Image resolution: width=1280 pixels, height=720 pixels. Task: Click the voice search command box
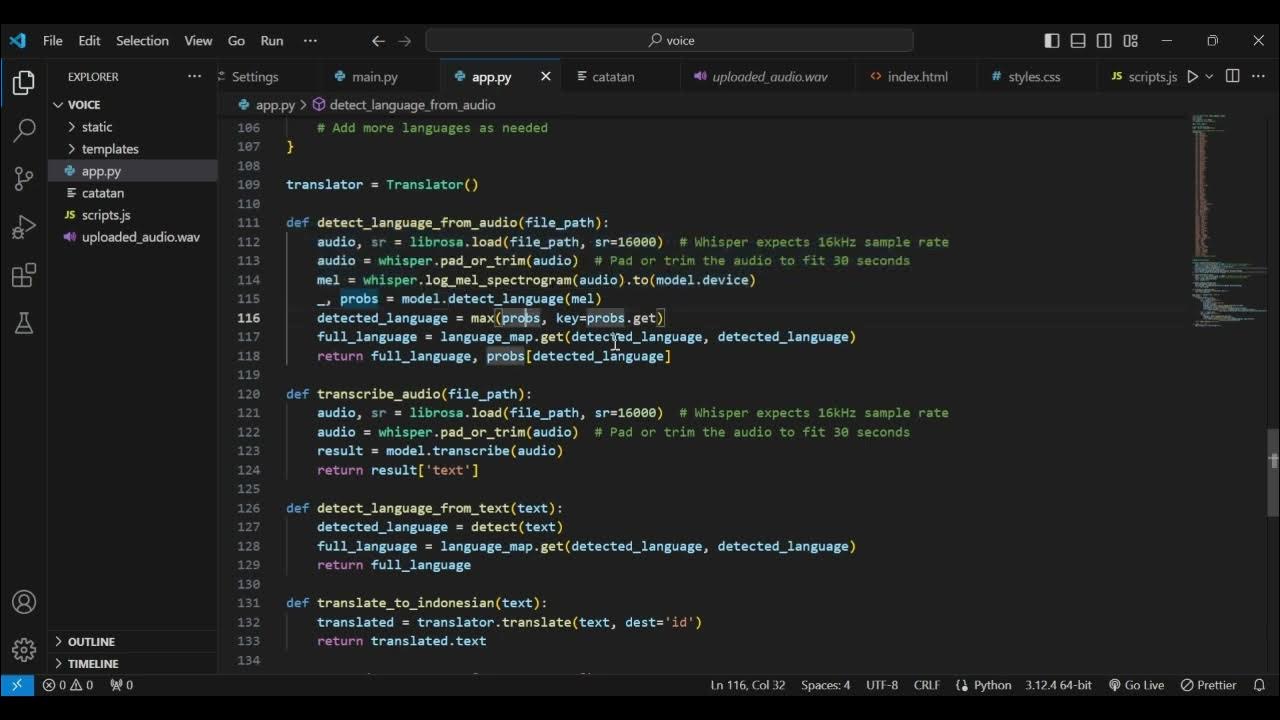(x=669, y=41)
